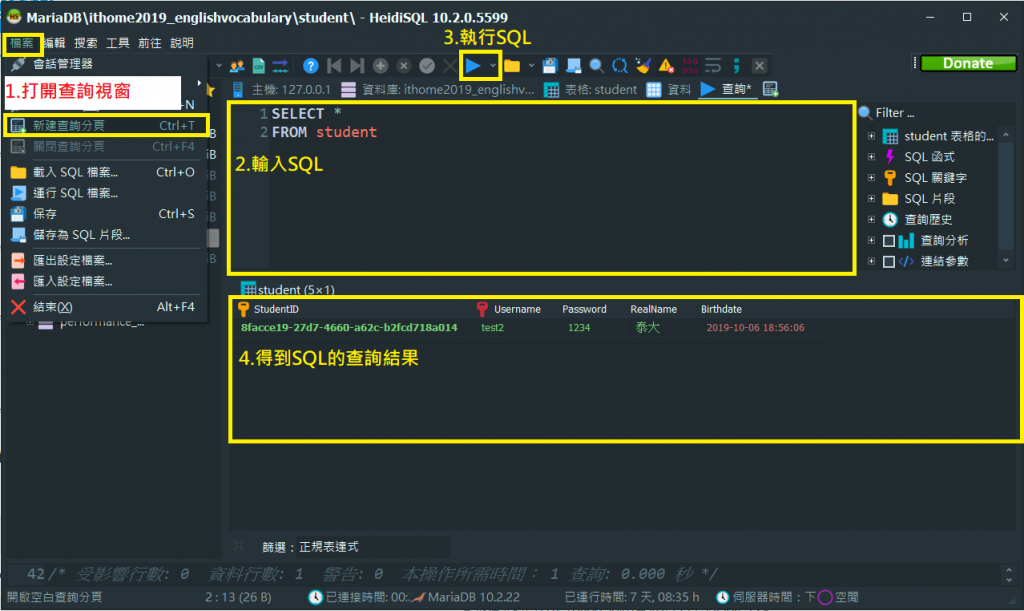Viewport: 1024px width, 611px height.
Task: Expand the student 表格的 tree node
Action: [871, 136]
